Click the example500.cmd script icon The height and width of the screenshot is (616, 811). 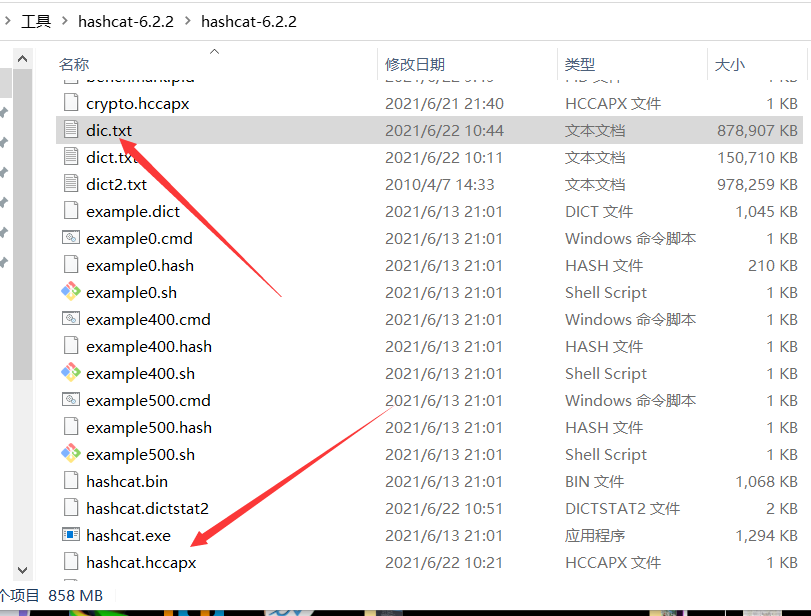[71, 400]
